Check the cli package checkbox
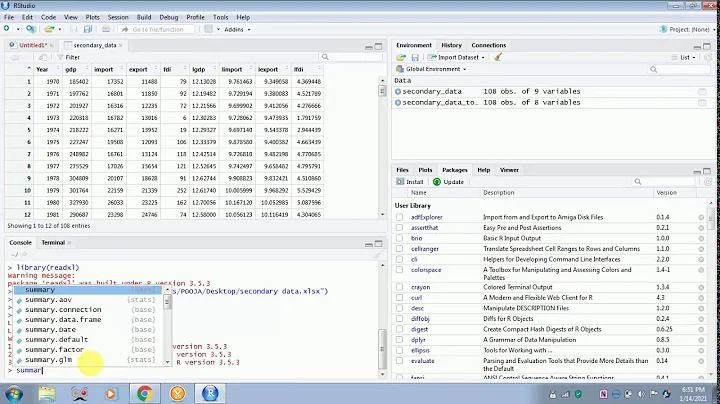The height and width of the screenshot is (404, 720). 399,259
